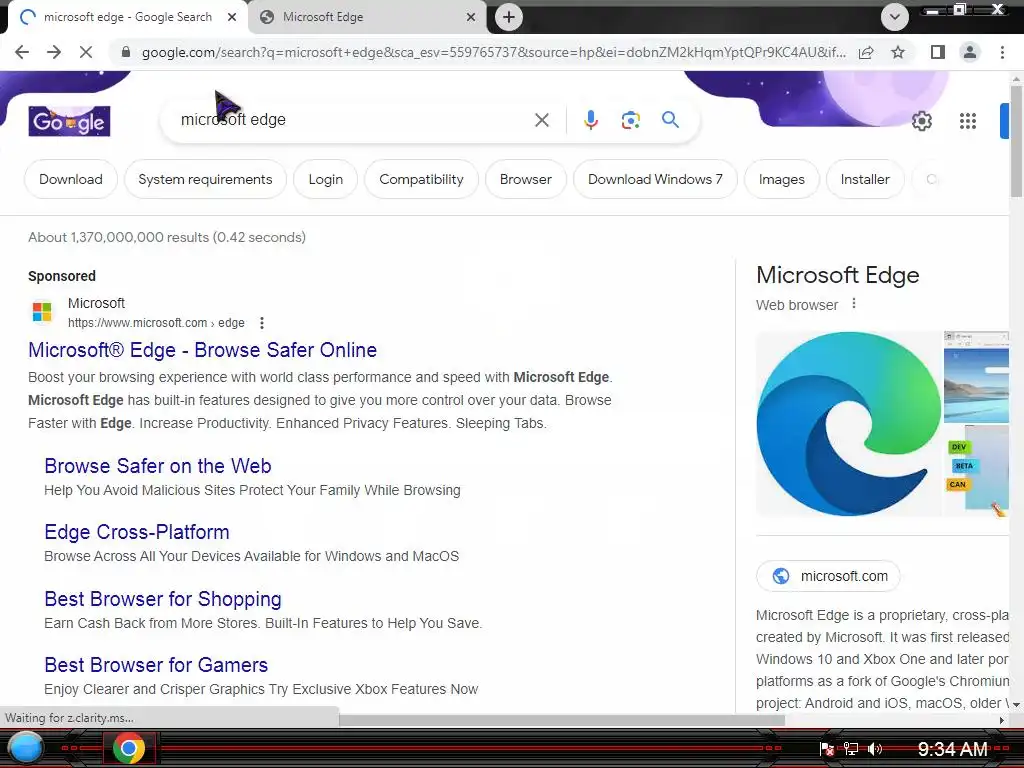This screenshot has height=768, width=1024.
Task: Stop loading the page
Action: [x=86, y=52]
